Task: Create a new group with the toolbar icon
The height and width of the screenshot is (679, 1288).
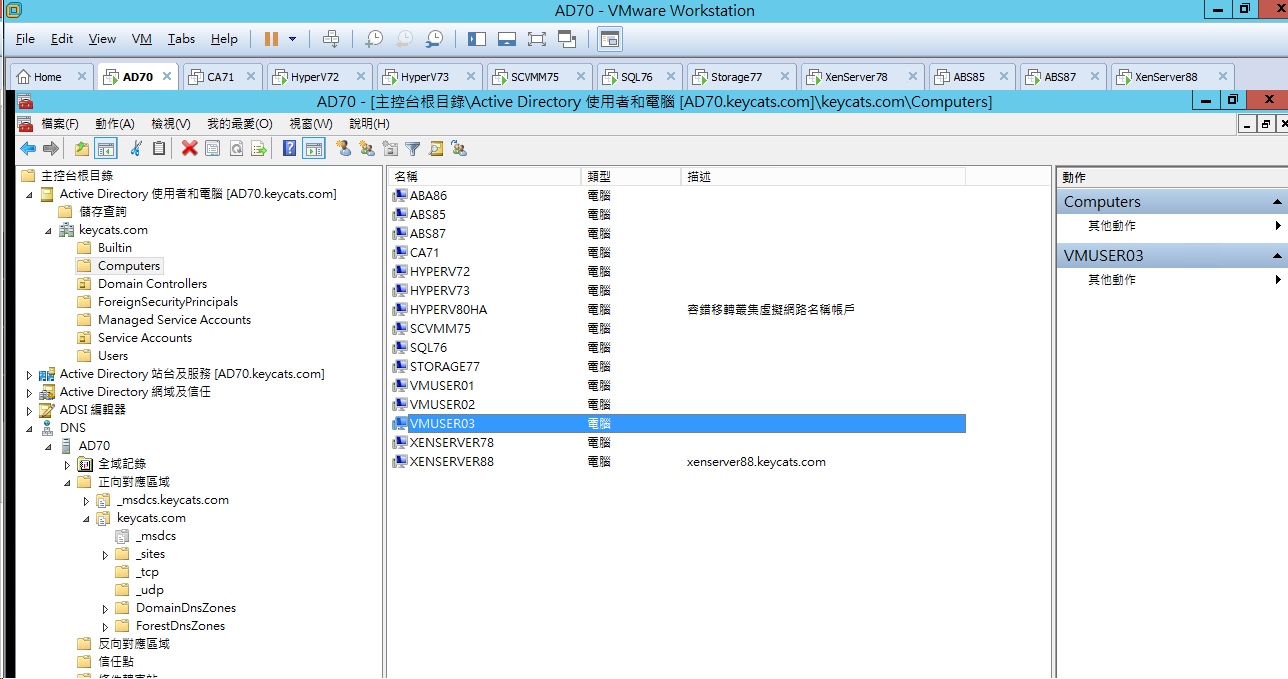Action: coord(367,149)
